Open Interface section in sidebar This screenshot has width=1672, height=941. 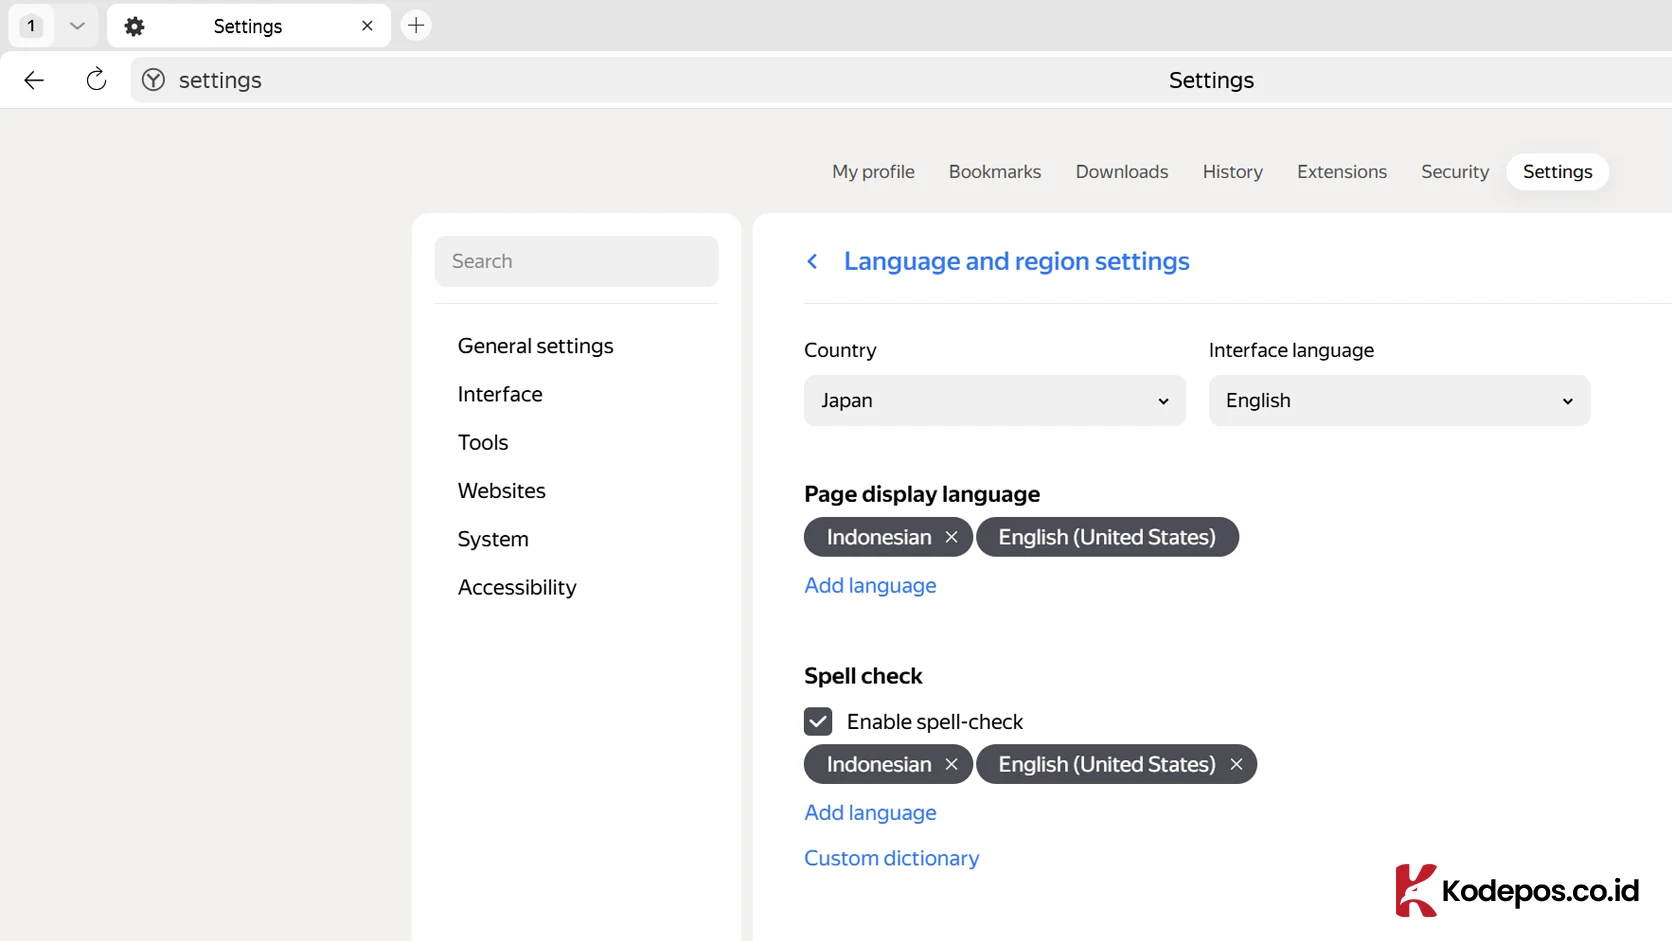tap(500, 394)
